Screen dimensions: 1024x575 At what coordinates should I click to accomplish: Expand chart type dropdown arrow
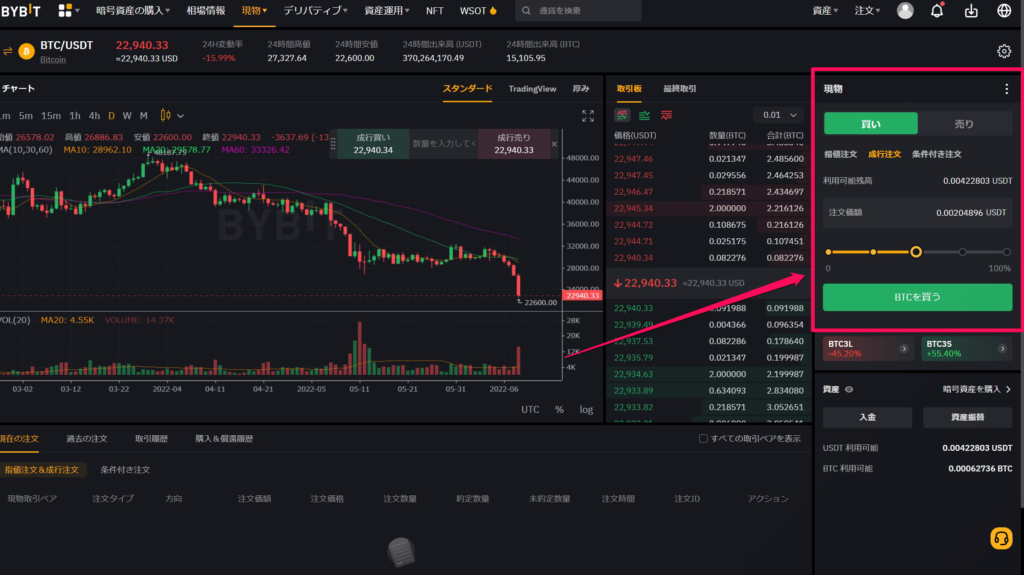(x=181, y=116)
